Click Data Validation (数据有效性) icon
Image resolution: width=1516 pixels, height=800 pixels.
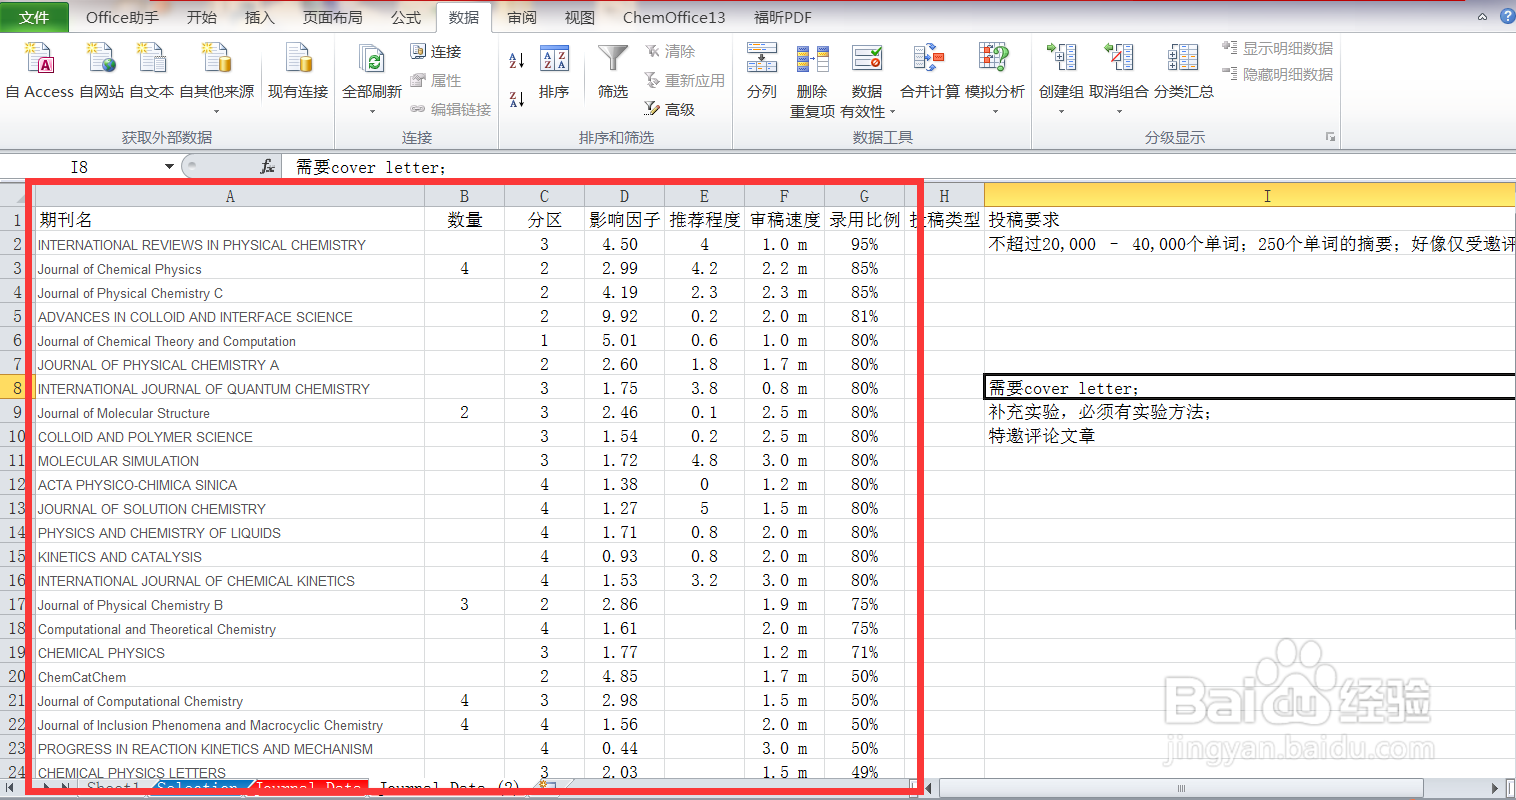(x=867, y=59)
